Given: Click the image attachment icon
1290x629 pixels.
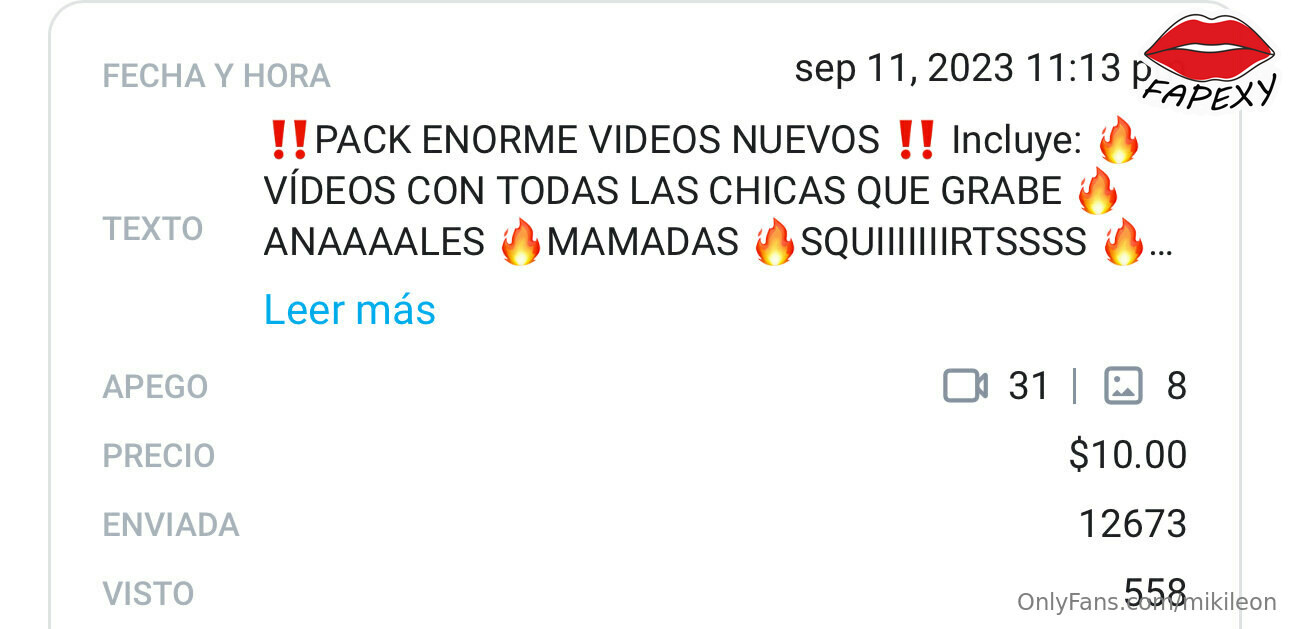Looking at the screenshot, I should pos(1123,385).
